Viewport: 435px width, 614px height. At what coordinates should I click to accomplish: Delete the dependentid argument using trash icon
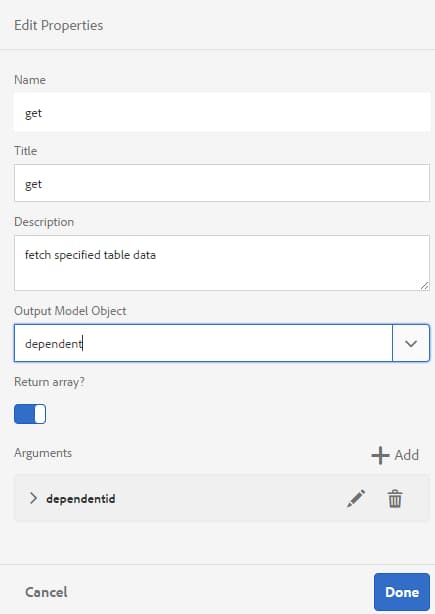click(x=395, y=498)
